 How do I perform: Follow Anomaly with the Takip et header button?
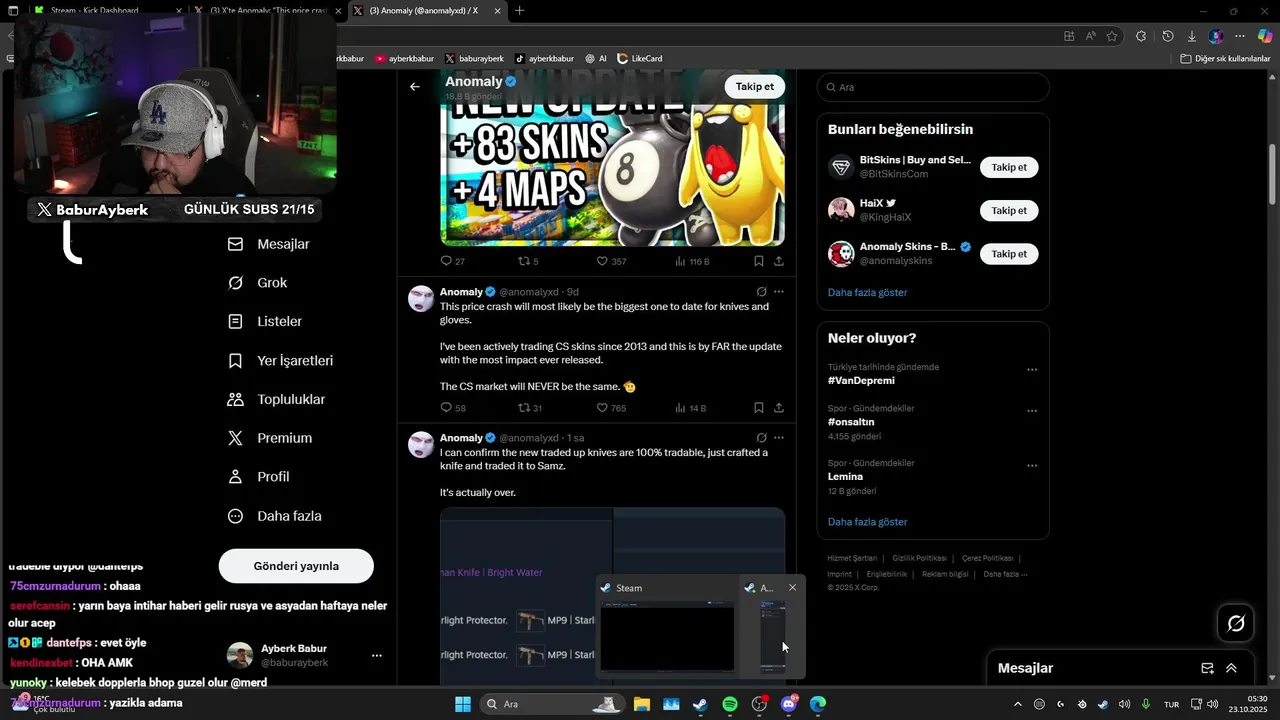point(755,87)
